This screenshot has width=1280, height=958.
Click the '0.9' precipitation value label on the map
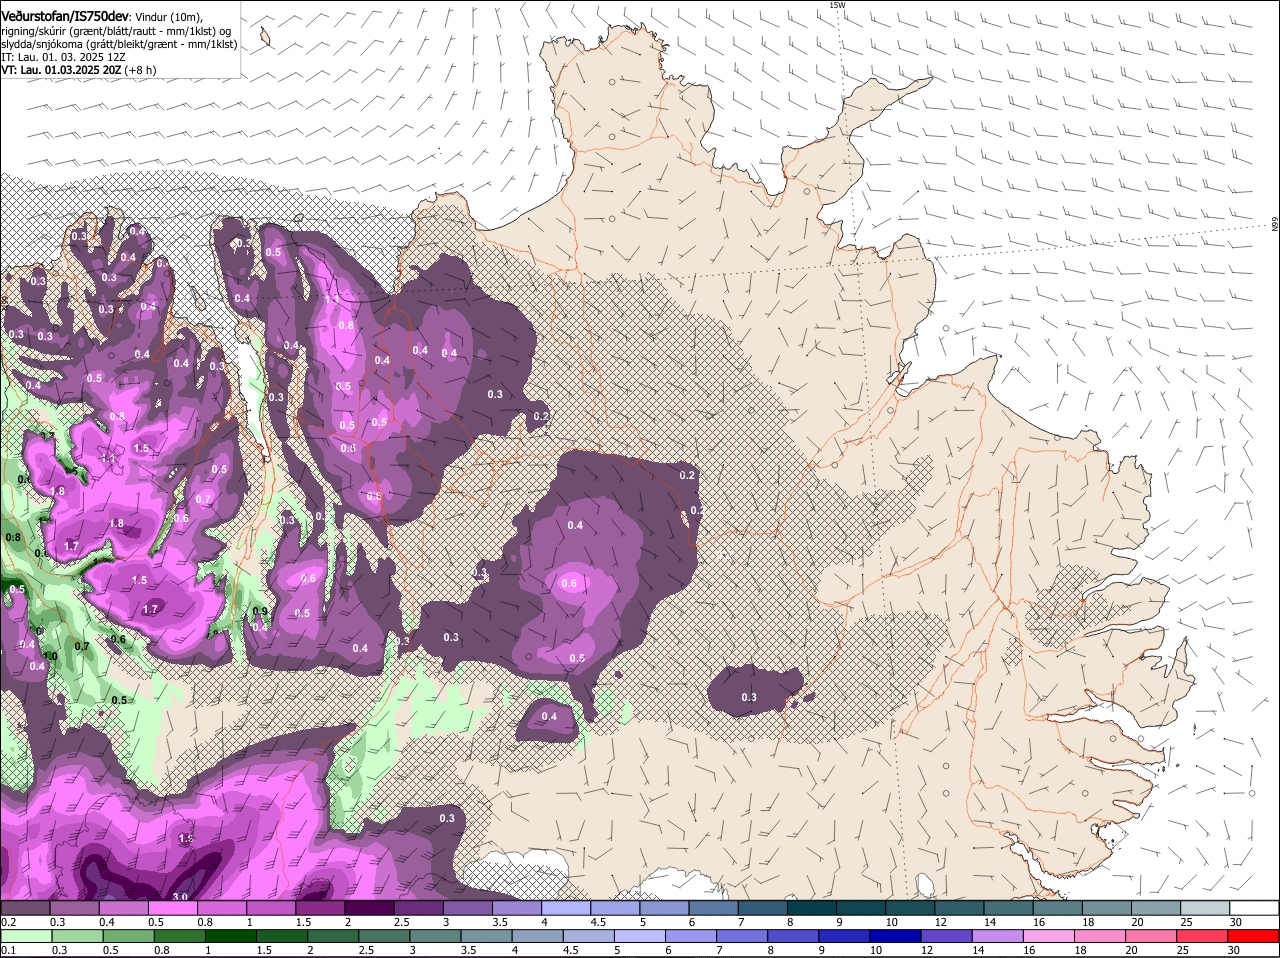click(x=261, y=611)
